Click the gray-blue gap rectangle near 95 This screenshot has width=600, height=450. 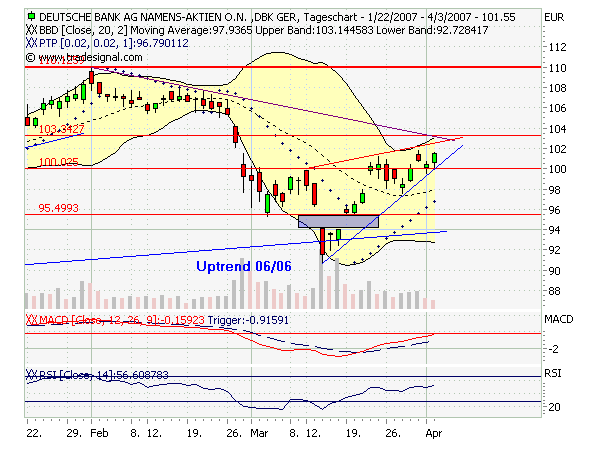pyautogui.click(x=337, y=221)
